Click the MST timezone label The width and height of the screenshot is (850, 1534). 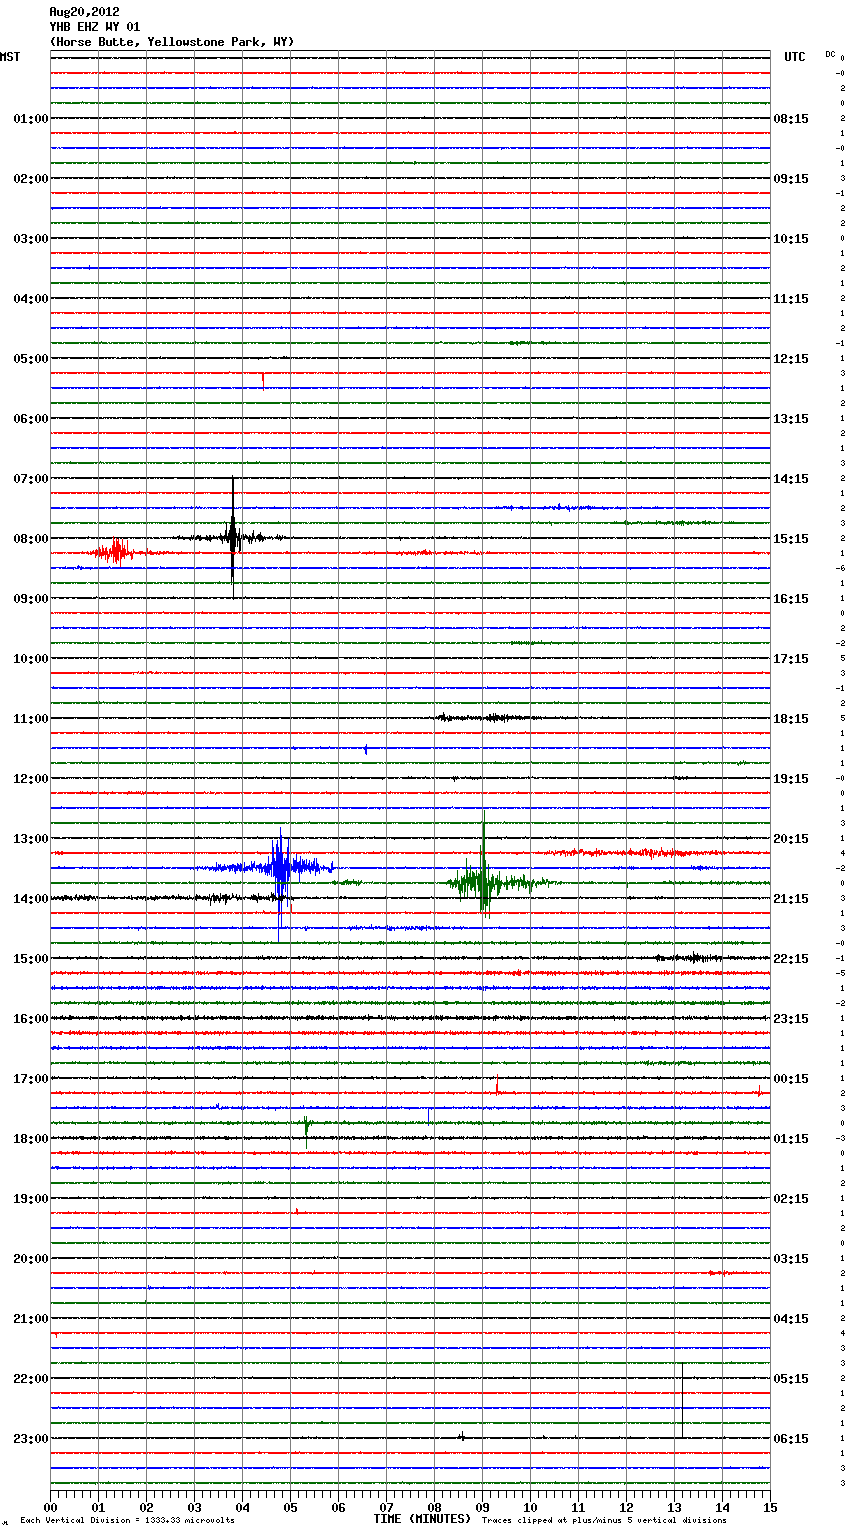(10, 57)
